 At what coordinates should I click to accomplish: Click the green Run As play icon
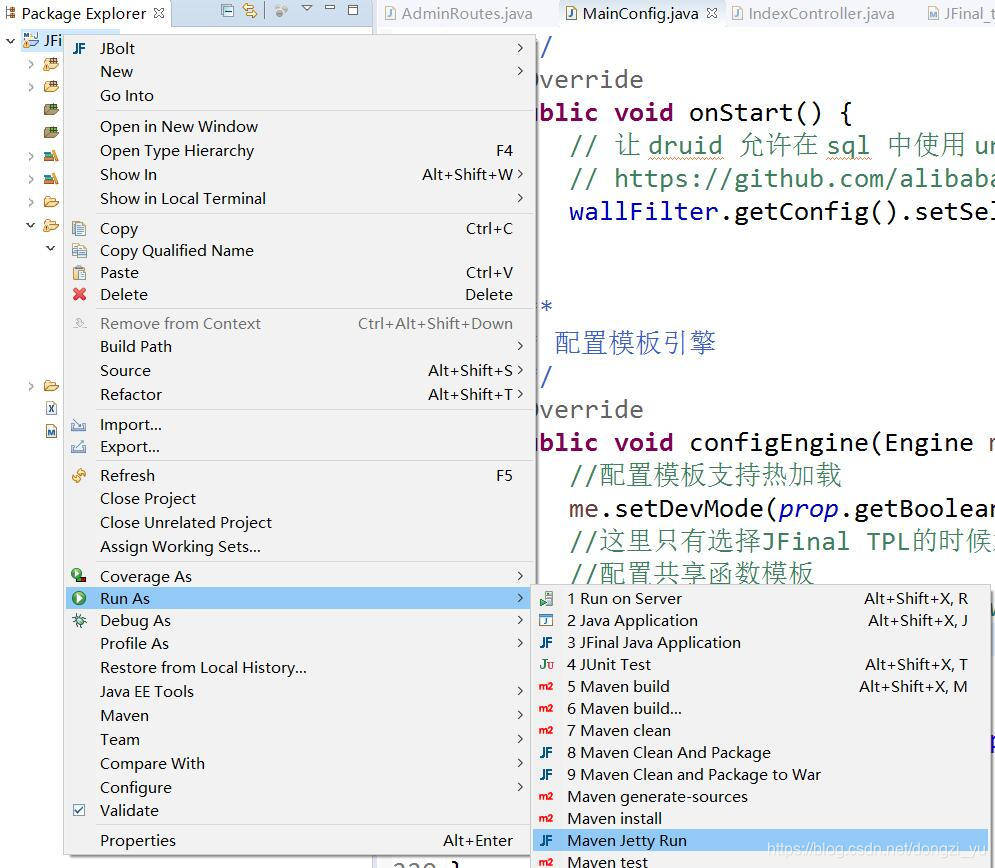tap(79, 598)
